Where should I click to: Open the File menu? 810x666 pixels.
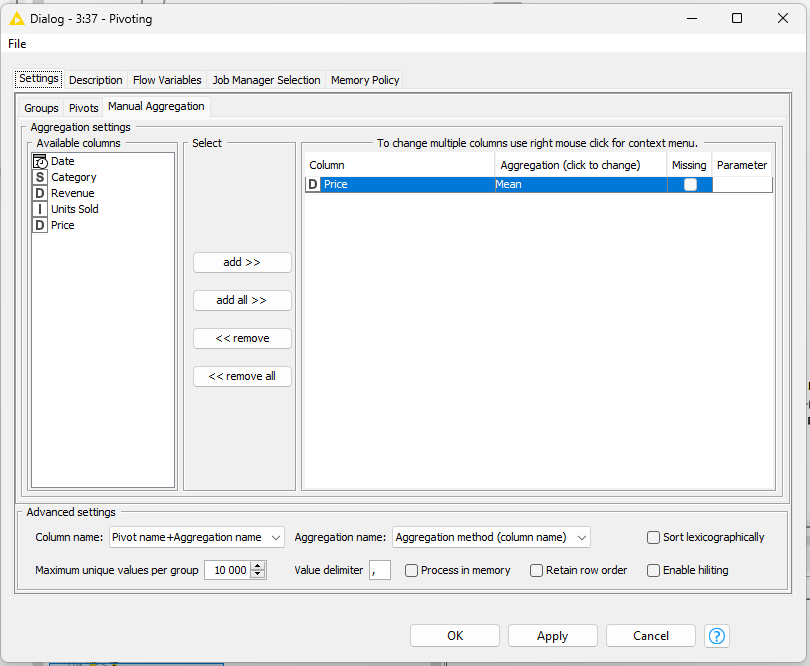17,44
